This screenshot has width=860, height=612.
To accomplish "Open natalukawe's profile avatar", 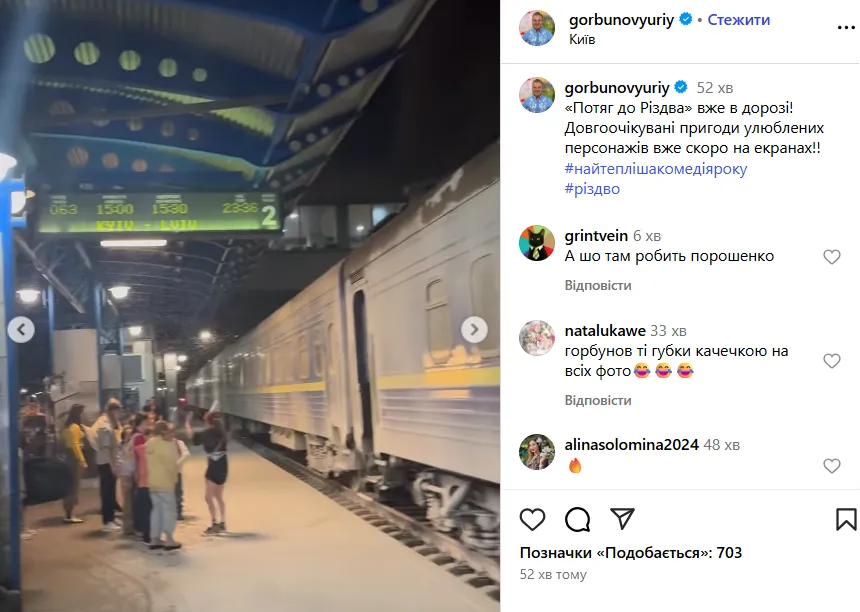I will tap(537, 338).
